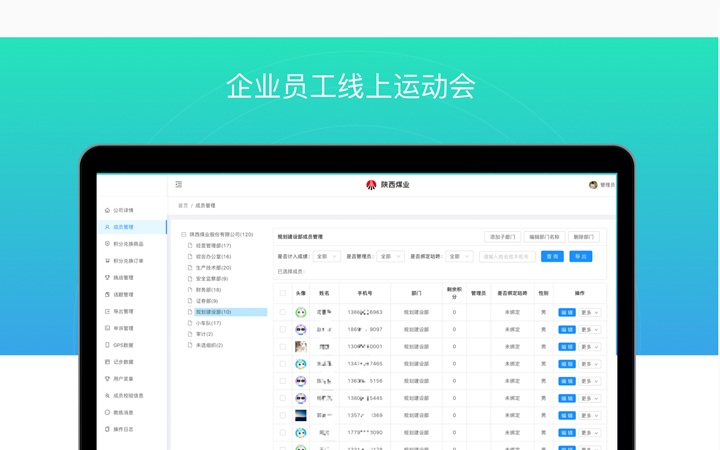Click the blue 查询 button
The height and width of the screenshot is (450, 720).
pos(552,256)
